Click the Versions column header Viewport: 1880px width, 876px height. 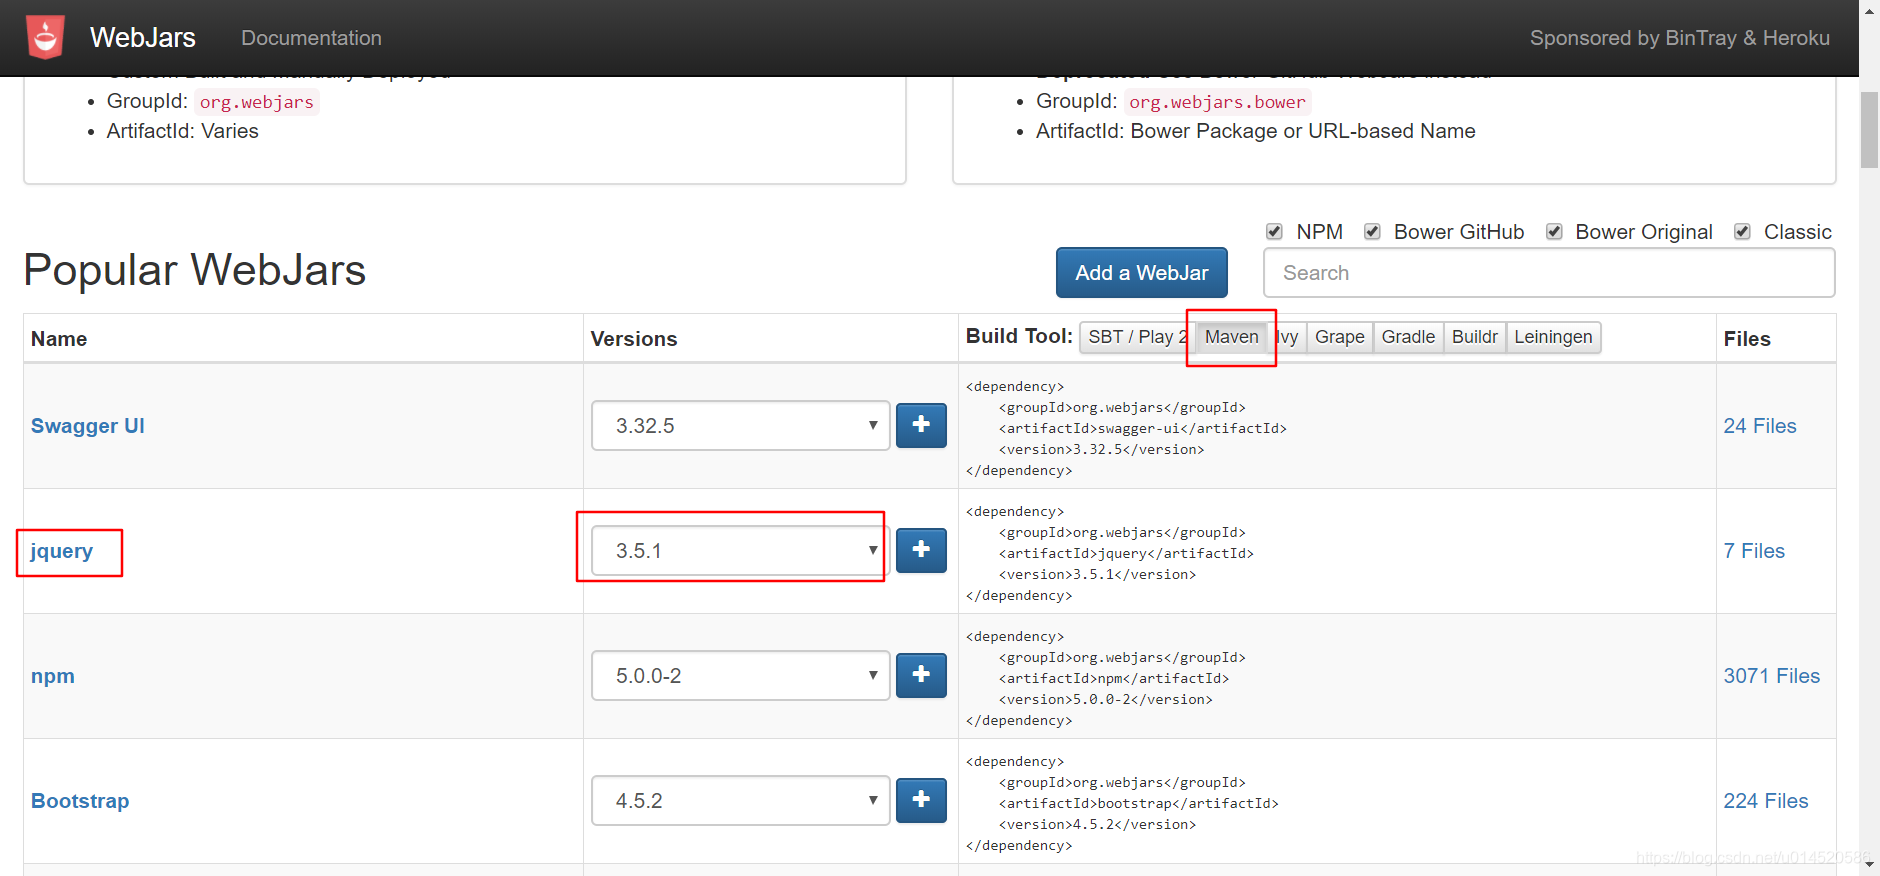point(634,339)
